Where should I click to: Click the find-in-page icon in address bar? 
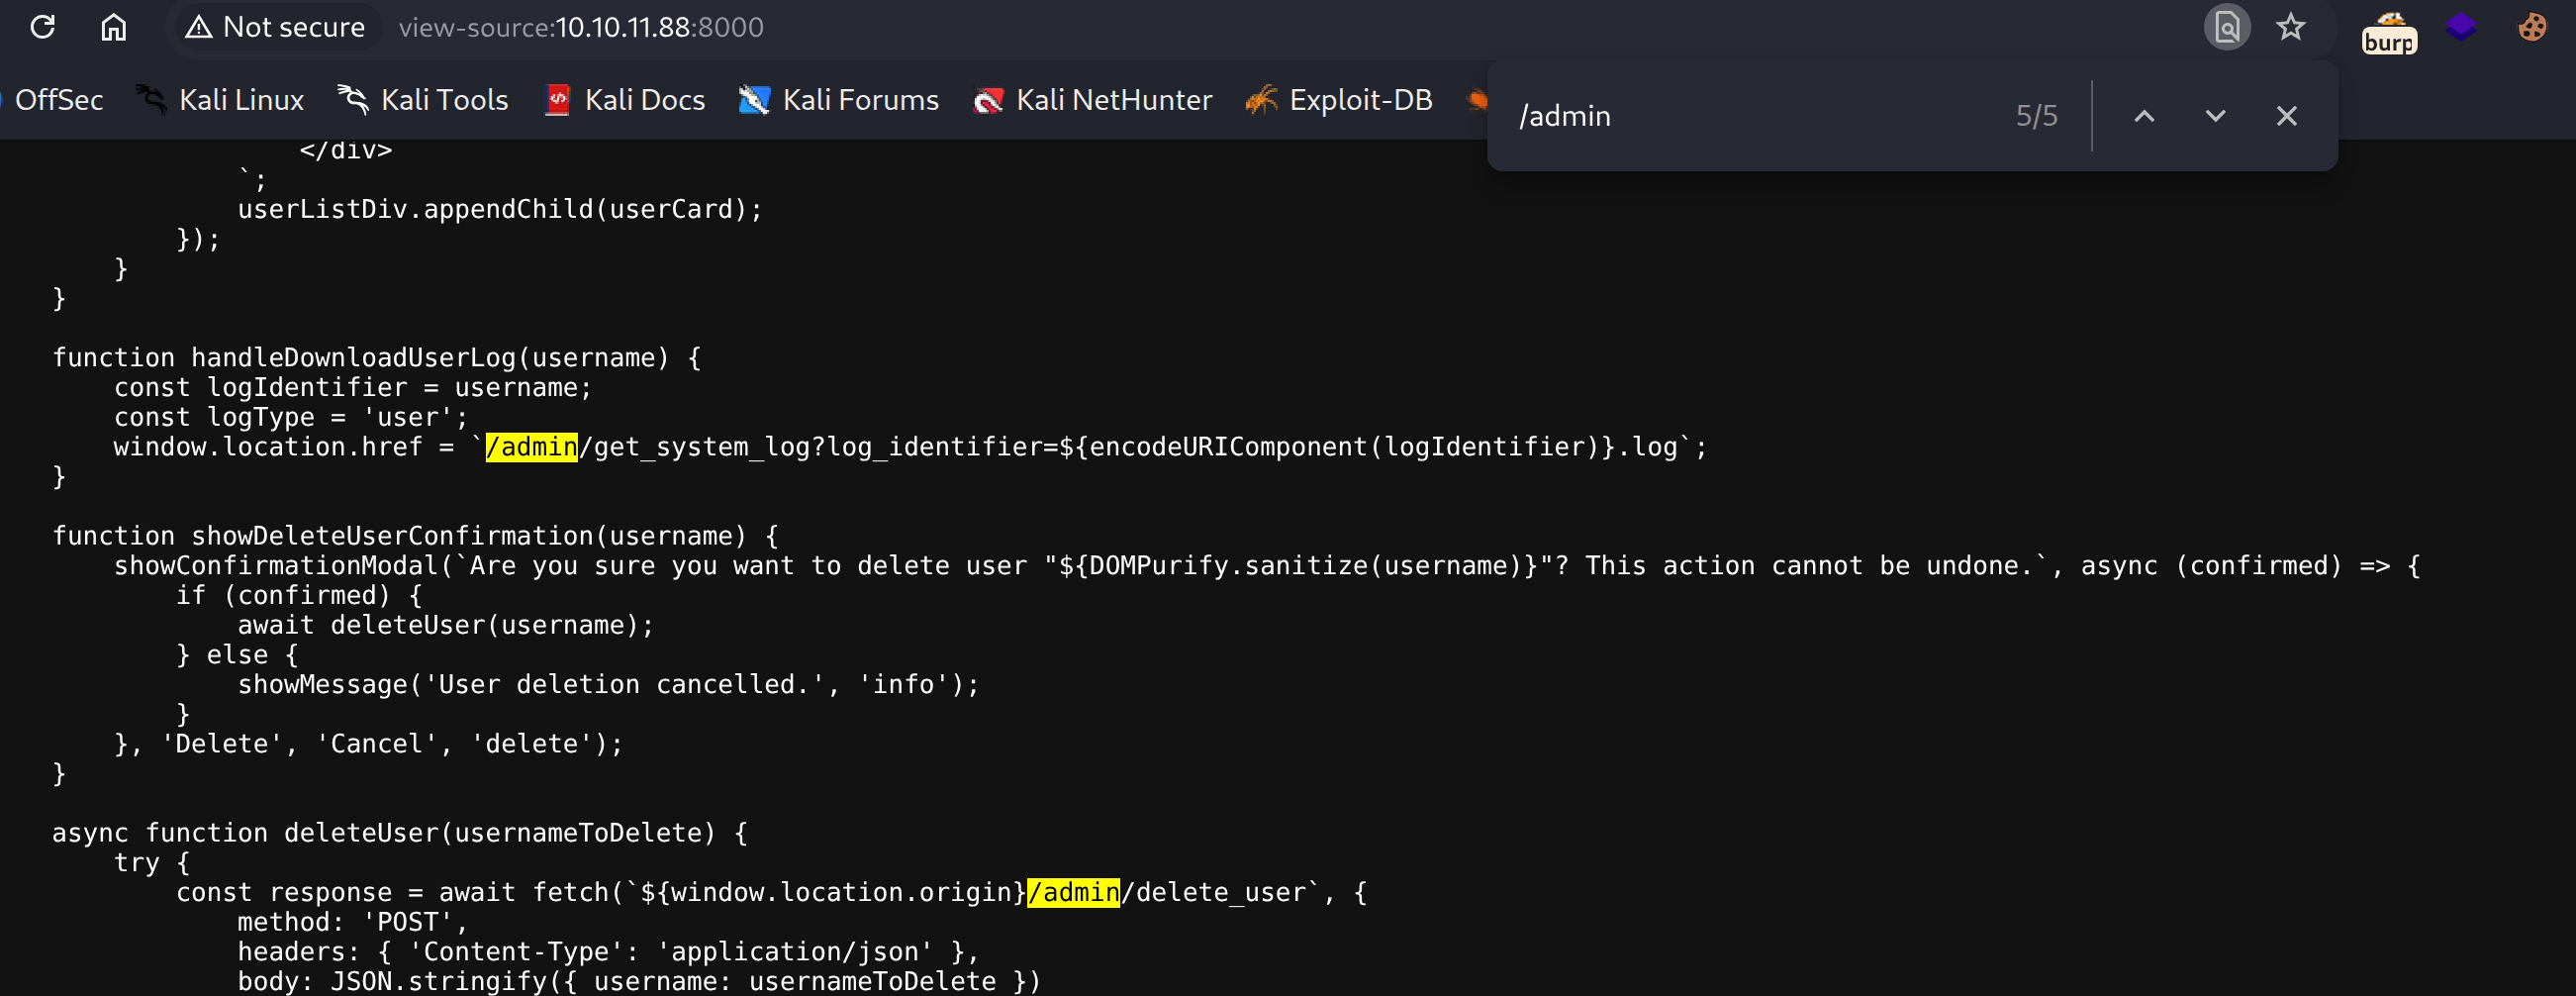click(x=2226, y=27)
